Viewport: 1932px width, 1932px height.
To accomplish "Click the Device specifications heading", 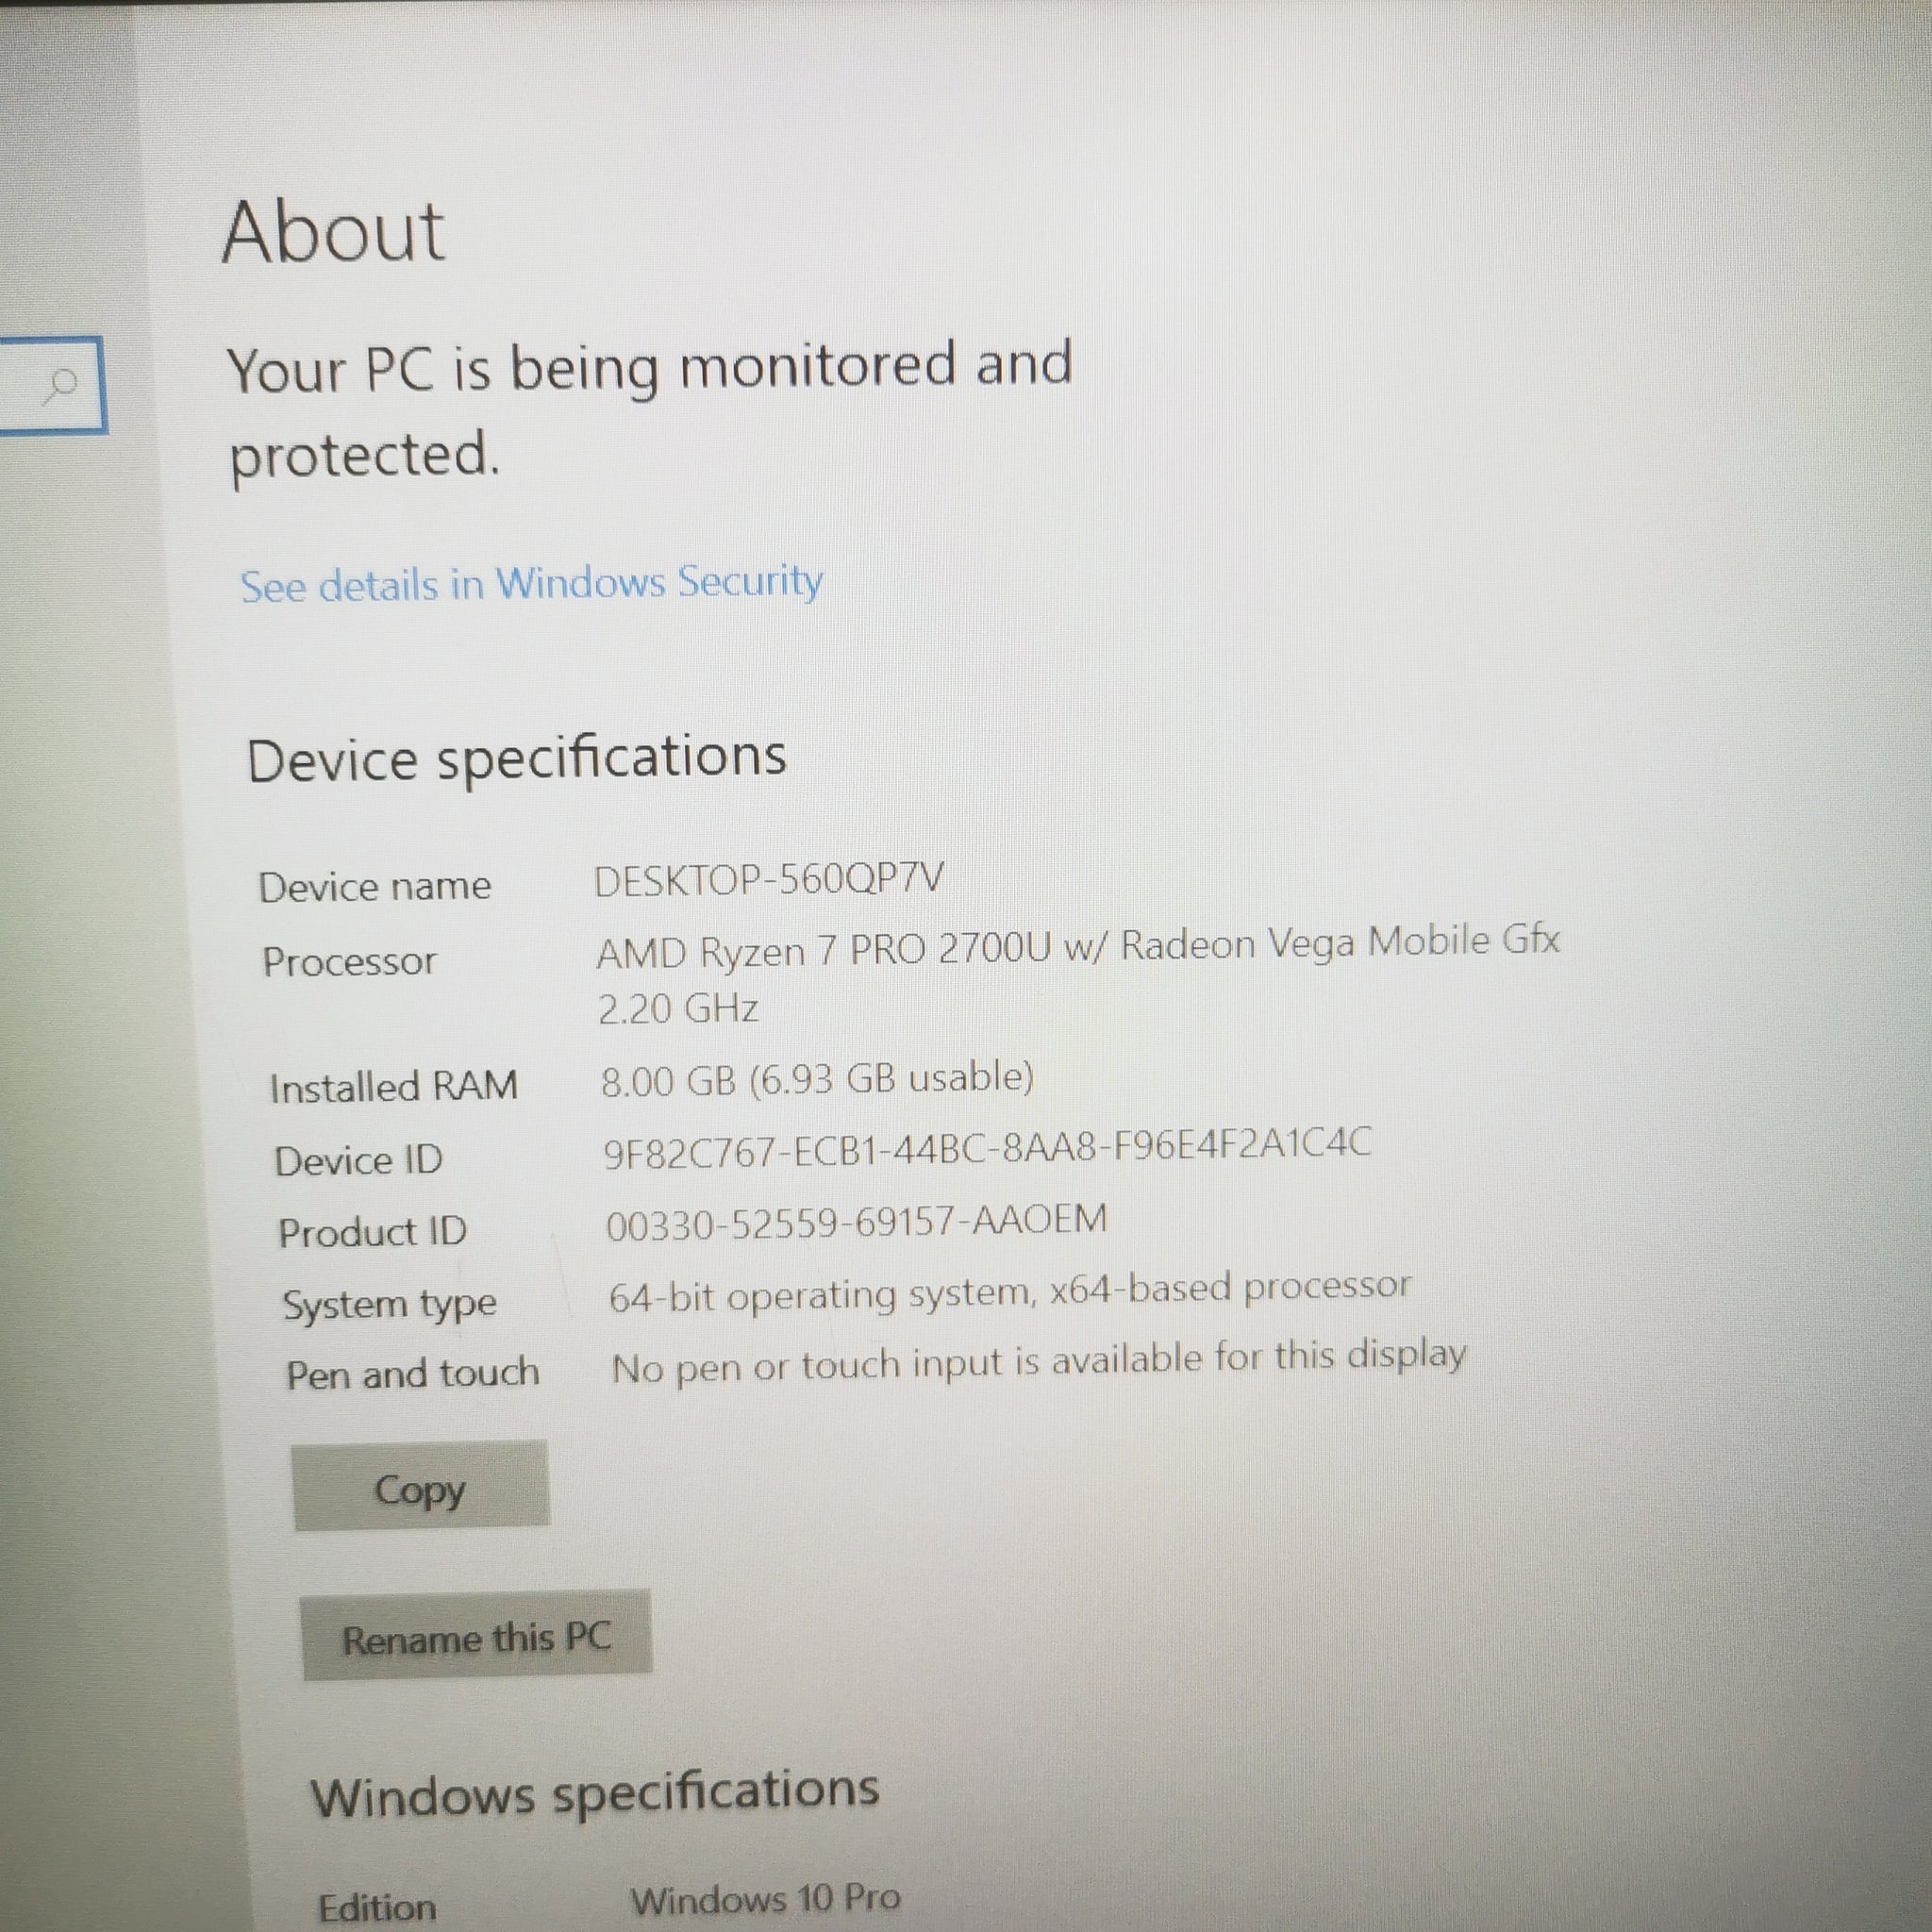I will pyautogui.click(x=516, y=758).
